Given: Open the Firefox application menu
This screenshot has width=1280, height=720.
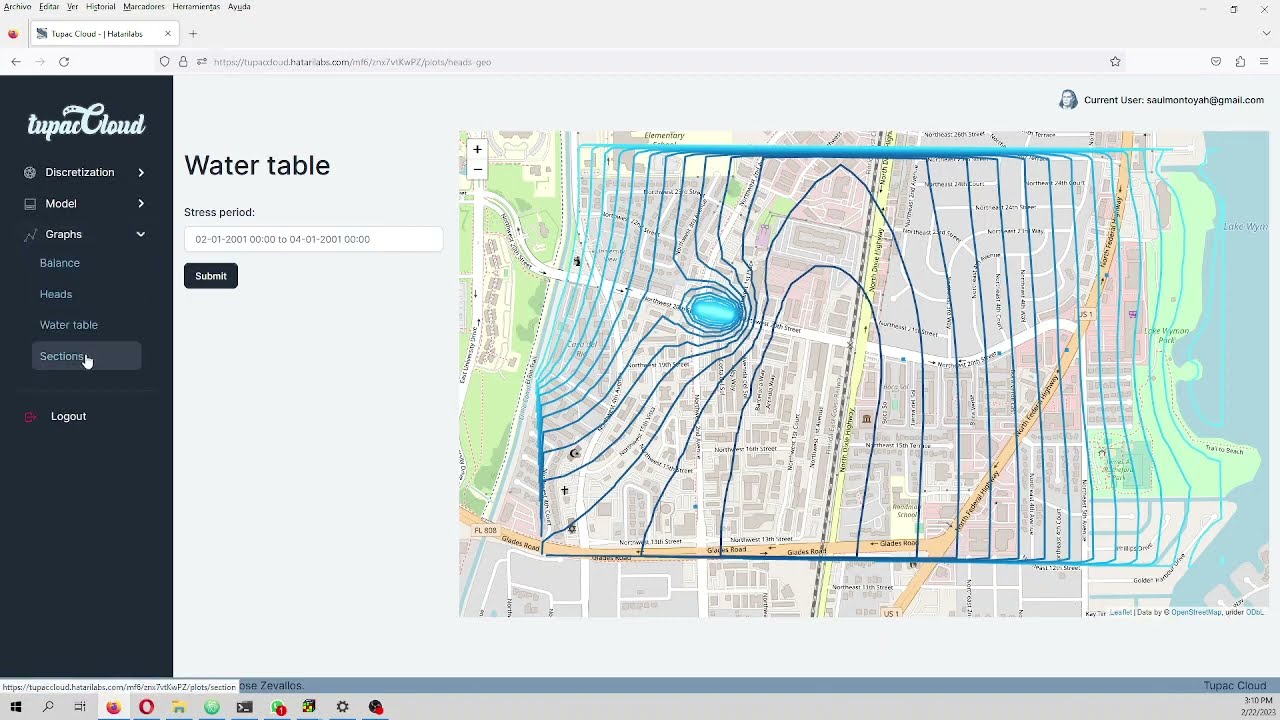Looking at the screenshot, I should coord(1264,61).
